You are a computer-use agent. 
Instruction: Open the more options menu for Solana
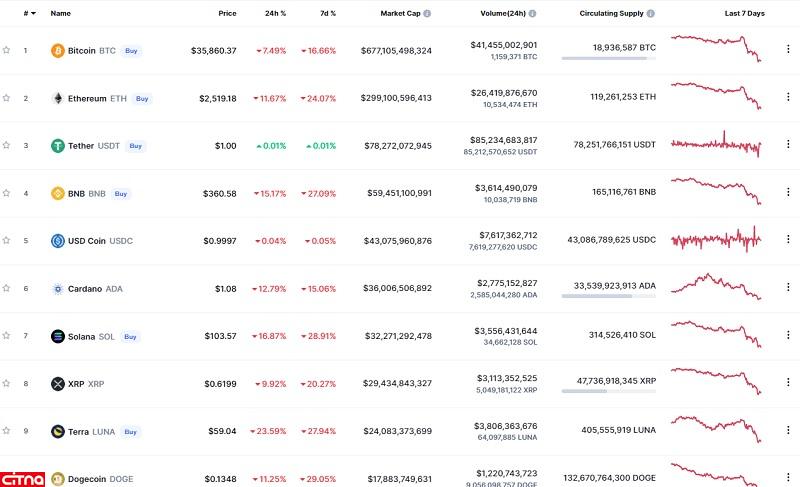787,336
